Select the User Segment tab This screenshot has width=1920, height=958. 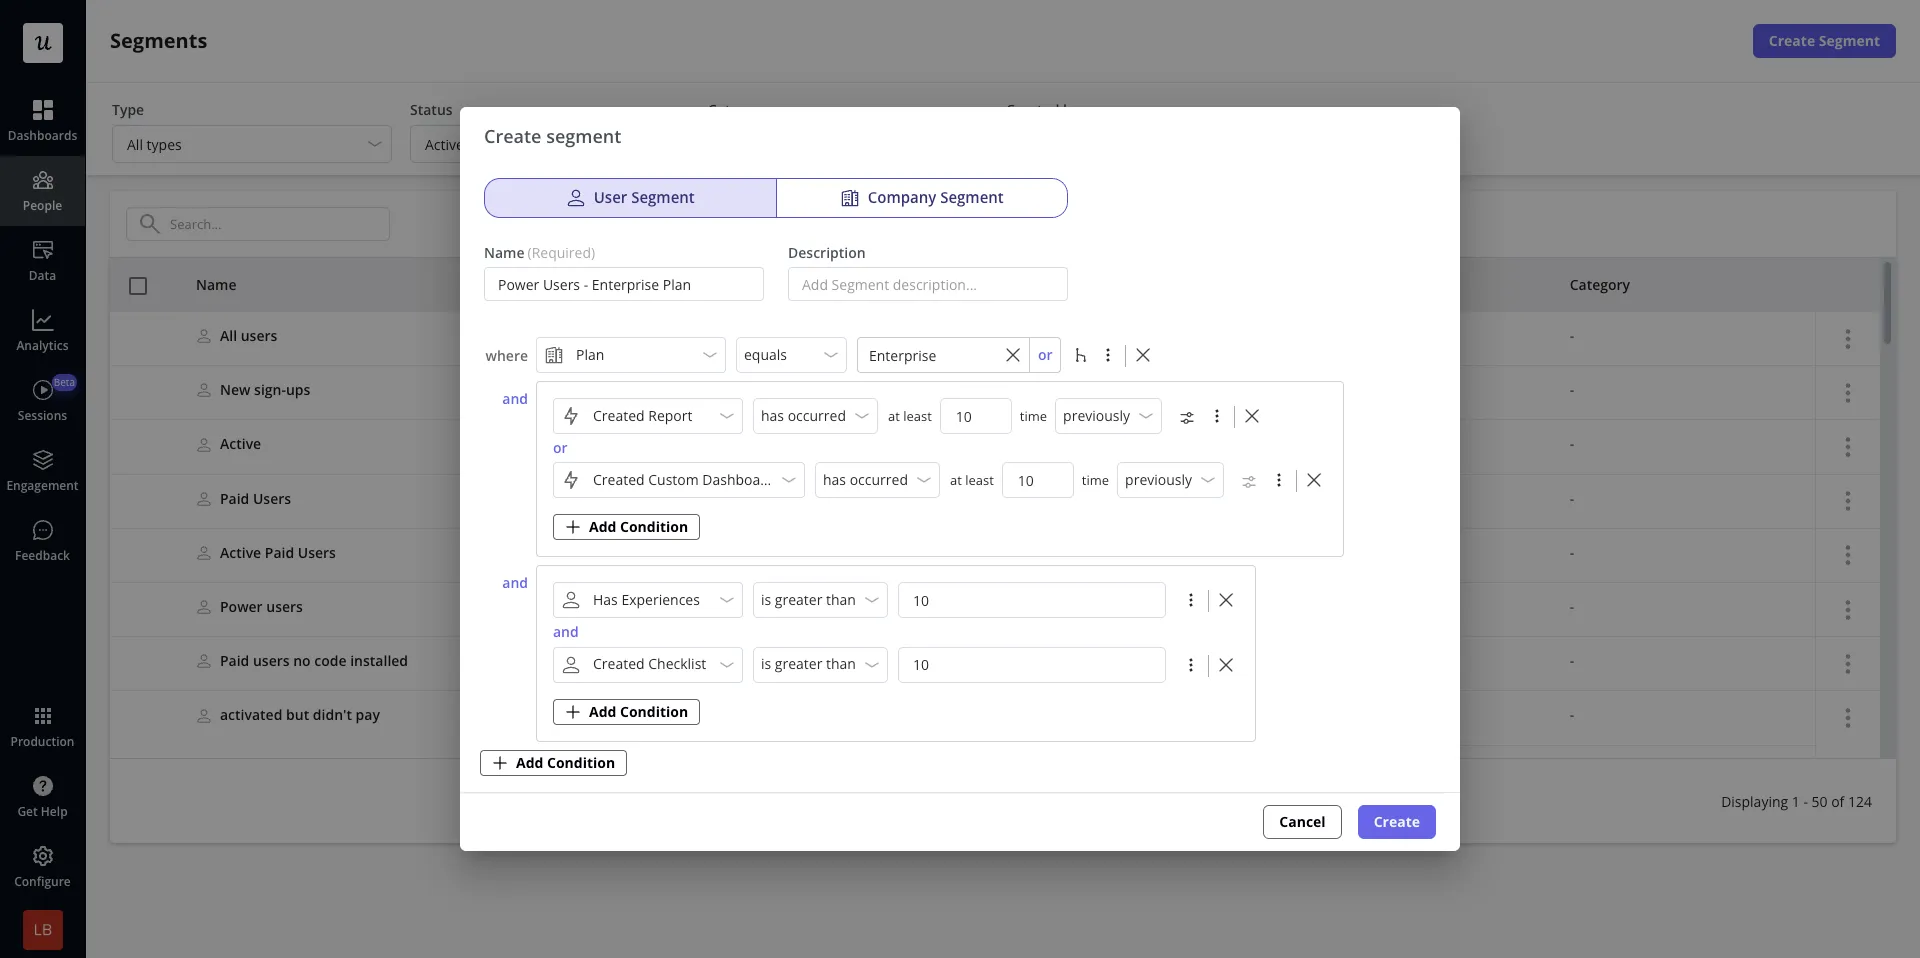(630, 198)
